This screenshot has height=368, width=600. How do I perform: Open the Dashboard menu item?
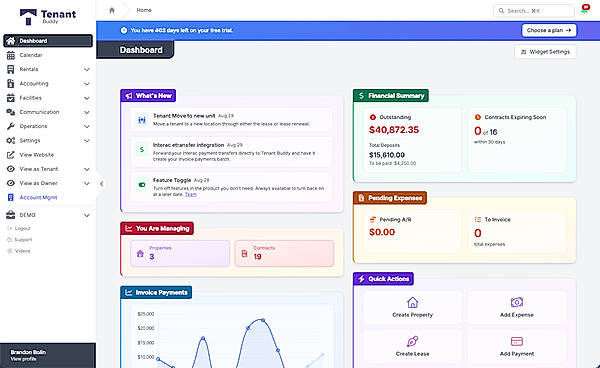(x=48, y=41)
